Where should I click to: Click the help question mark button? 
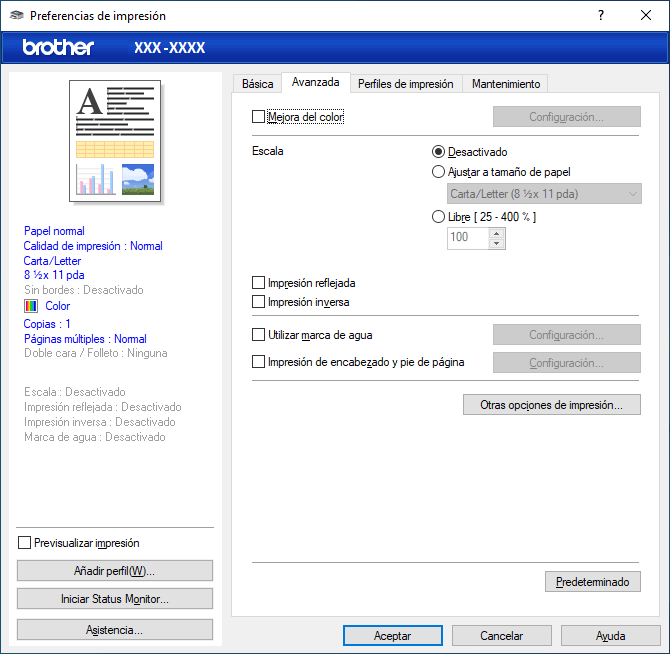pos(600,16)
